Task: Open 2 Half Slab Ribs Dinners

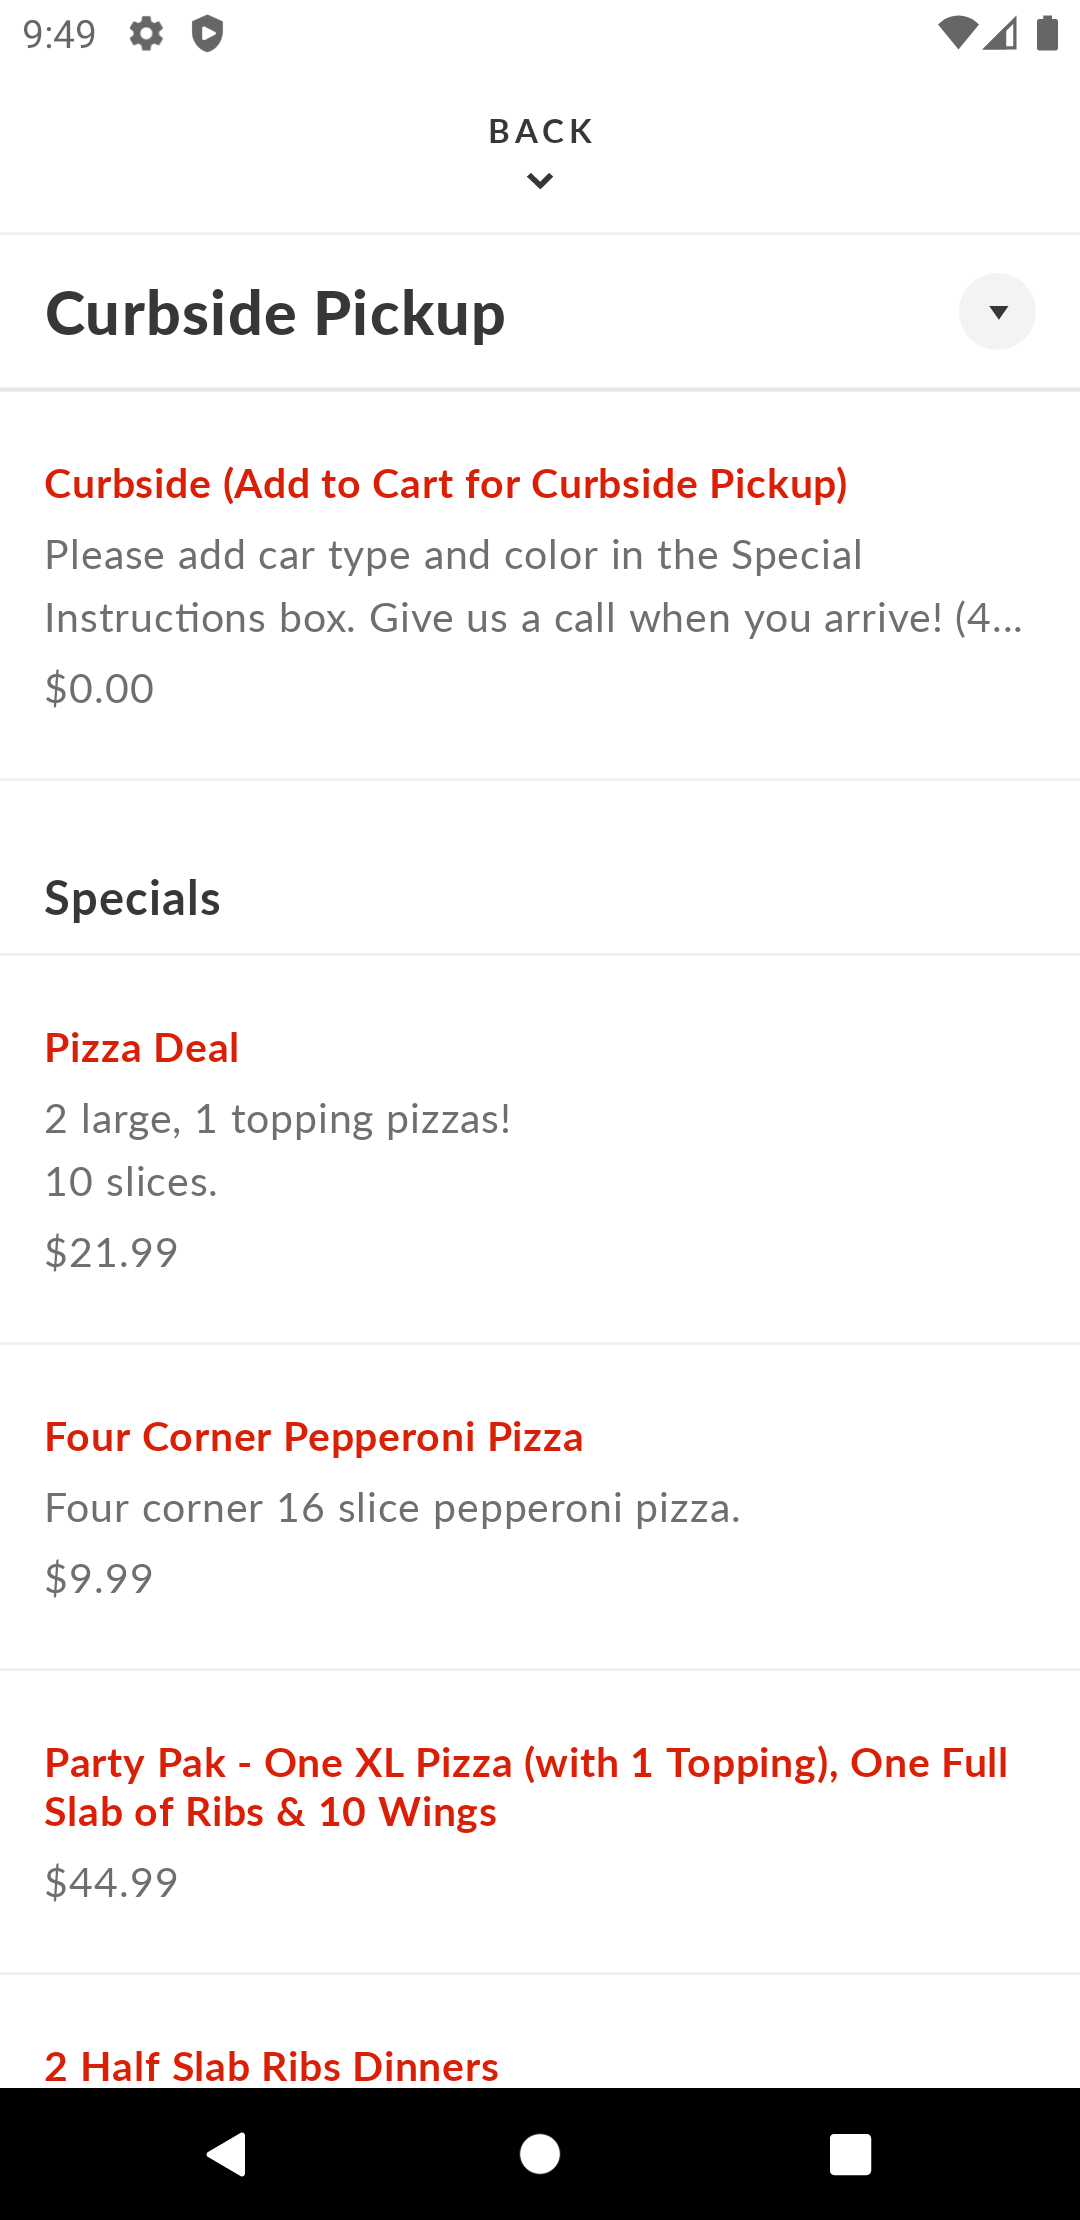Action: tap(271, 2066)
